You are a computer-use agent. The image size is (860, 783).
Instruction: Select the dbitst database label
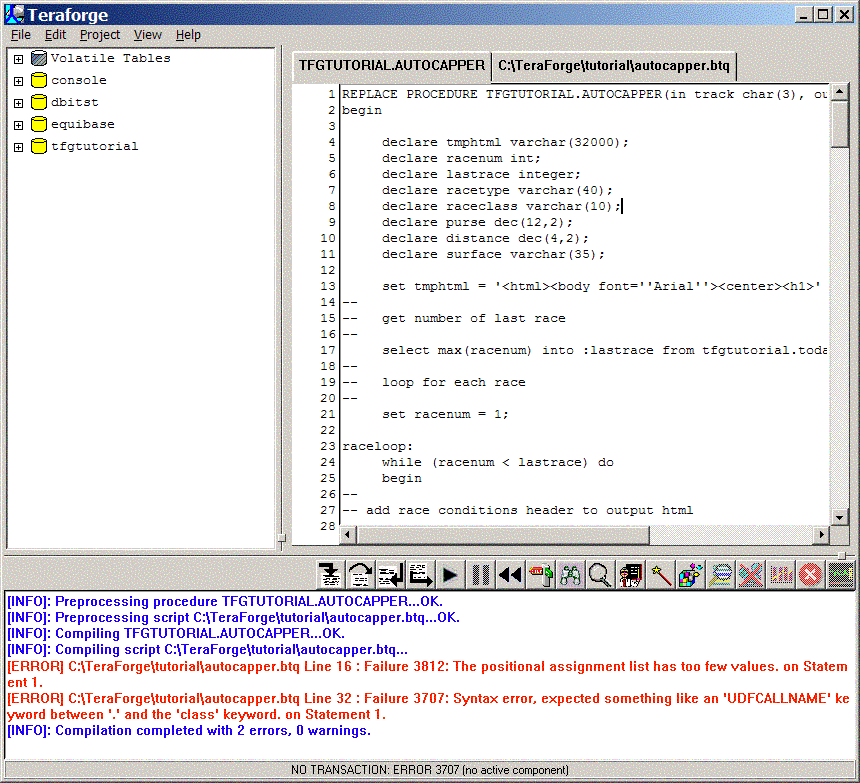(x=75, y=102)
